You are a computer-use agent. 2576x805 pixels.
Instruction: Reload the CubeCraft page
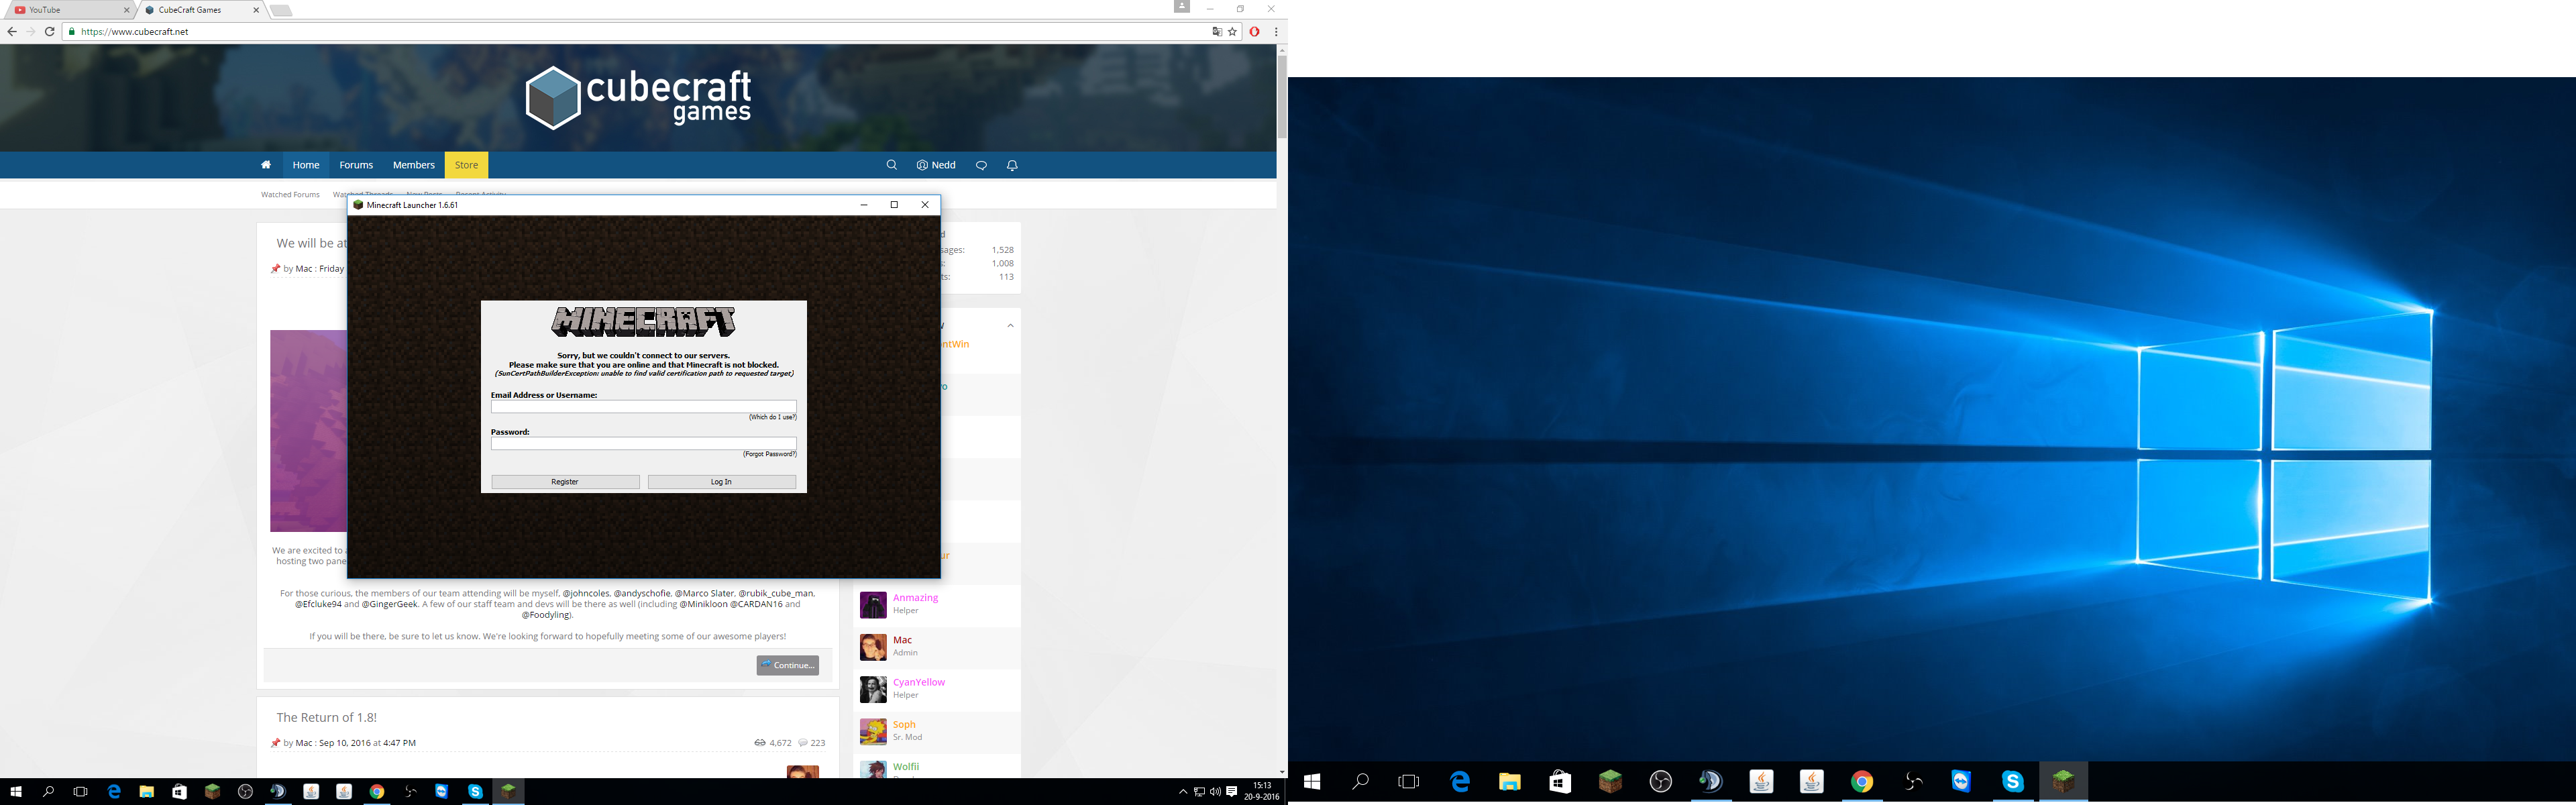(x=49, y=31)
